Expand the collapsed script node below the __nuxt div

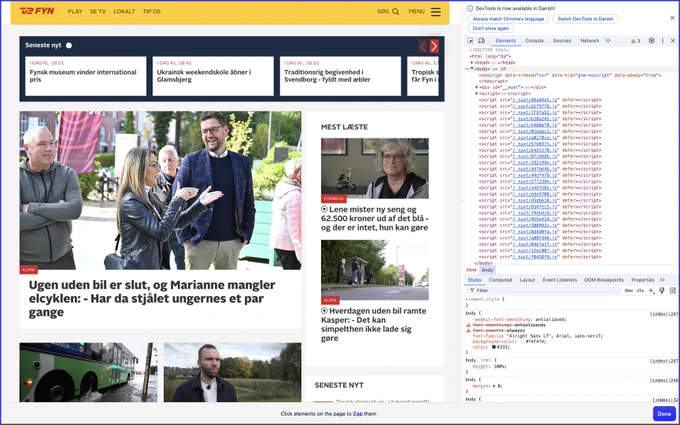click(x=477, y=93)
